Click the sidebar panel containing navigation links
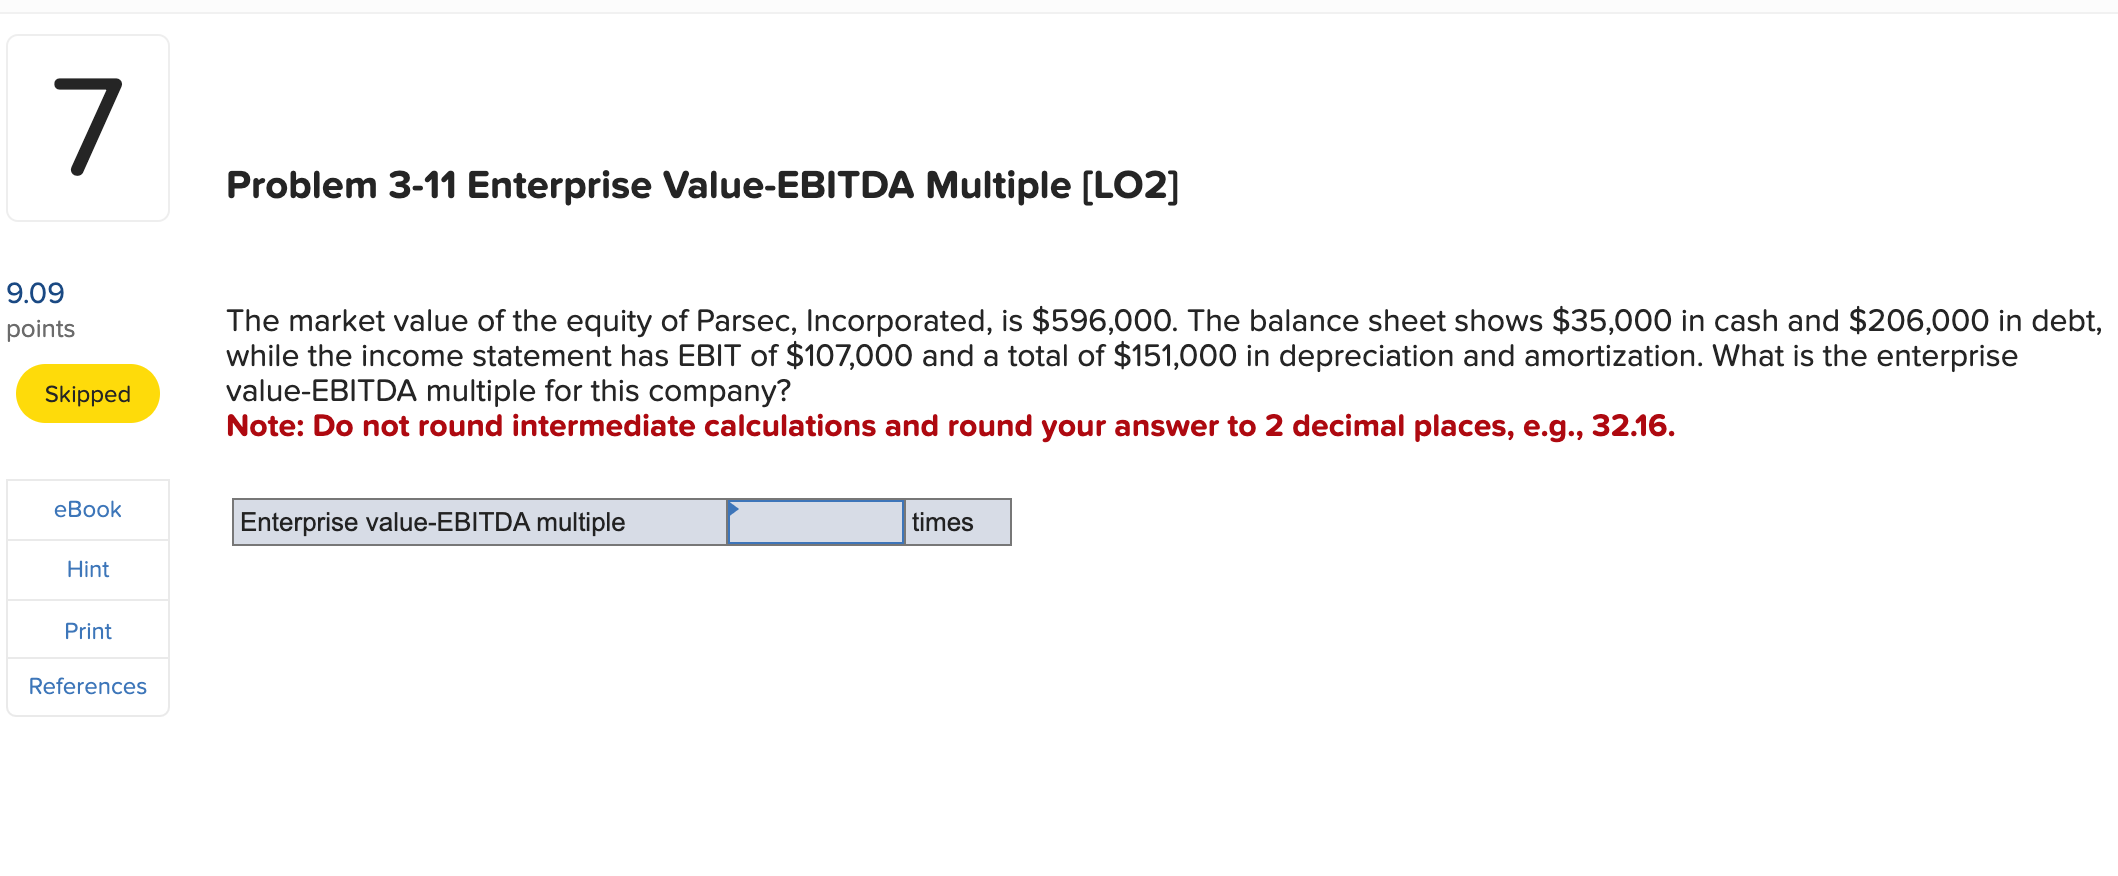 [87, 597]
